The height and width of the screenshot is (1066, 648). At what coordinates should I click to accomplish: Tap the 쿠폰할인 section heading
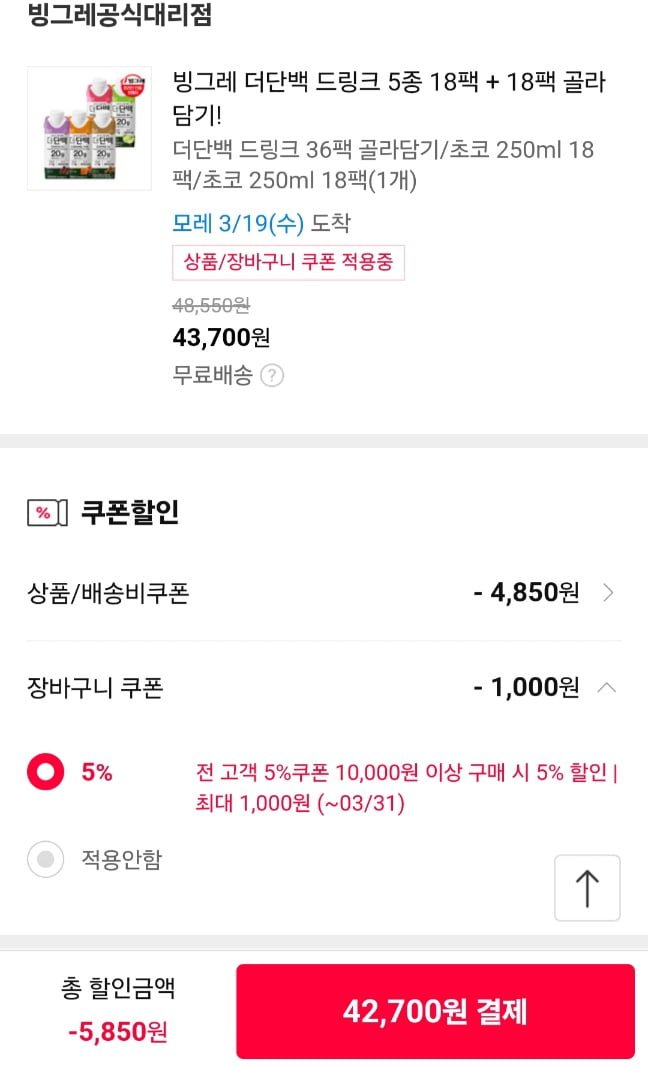click(130, 513)
